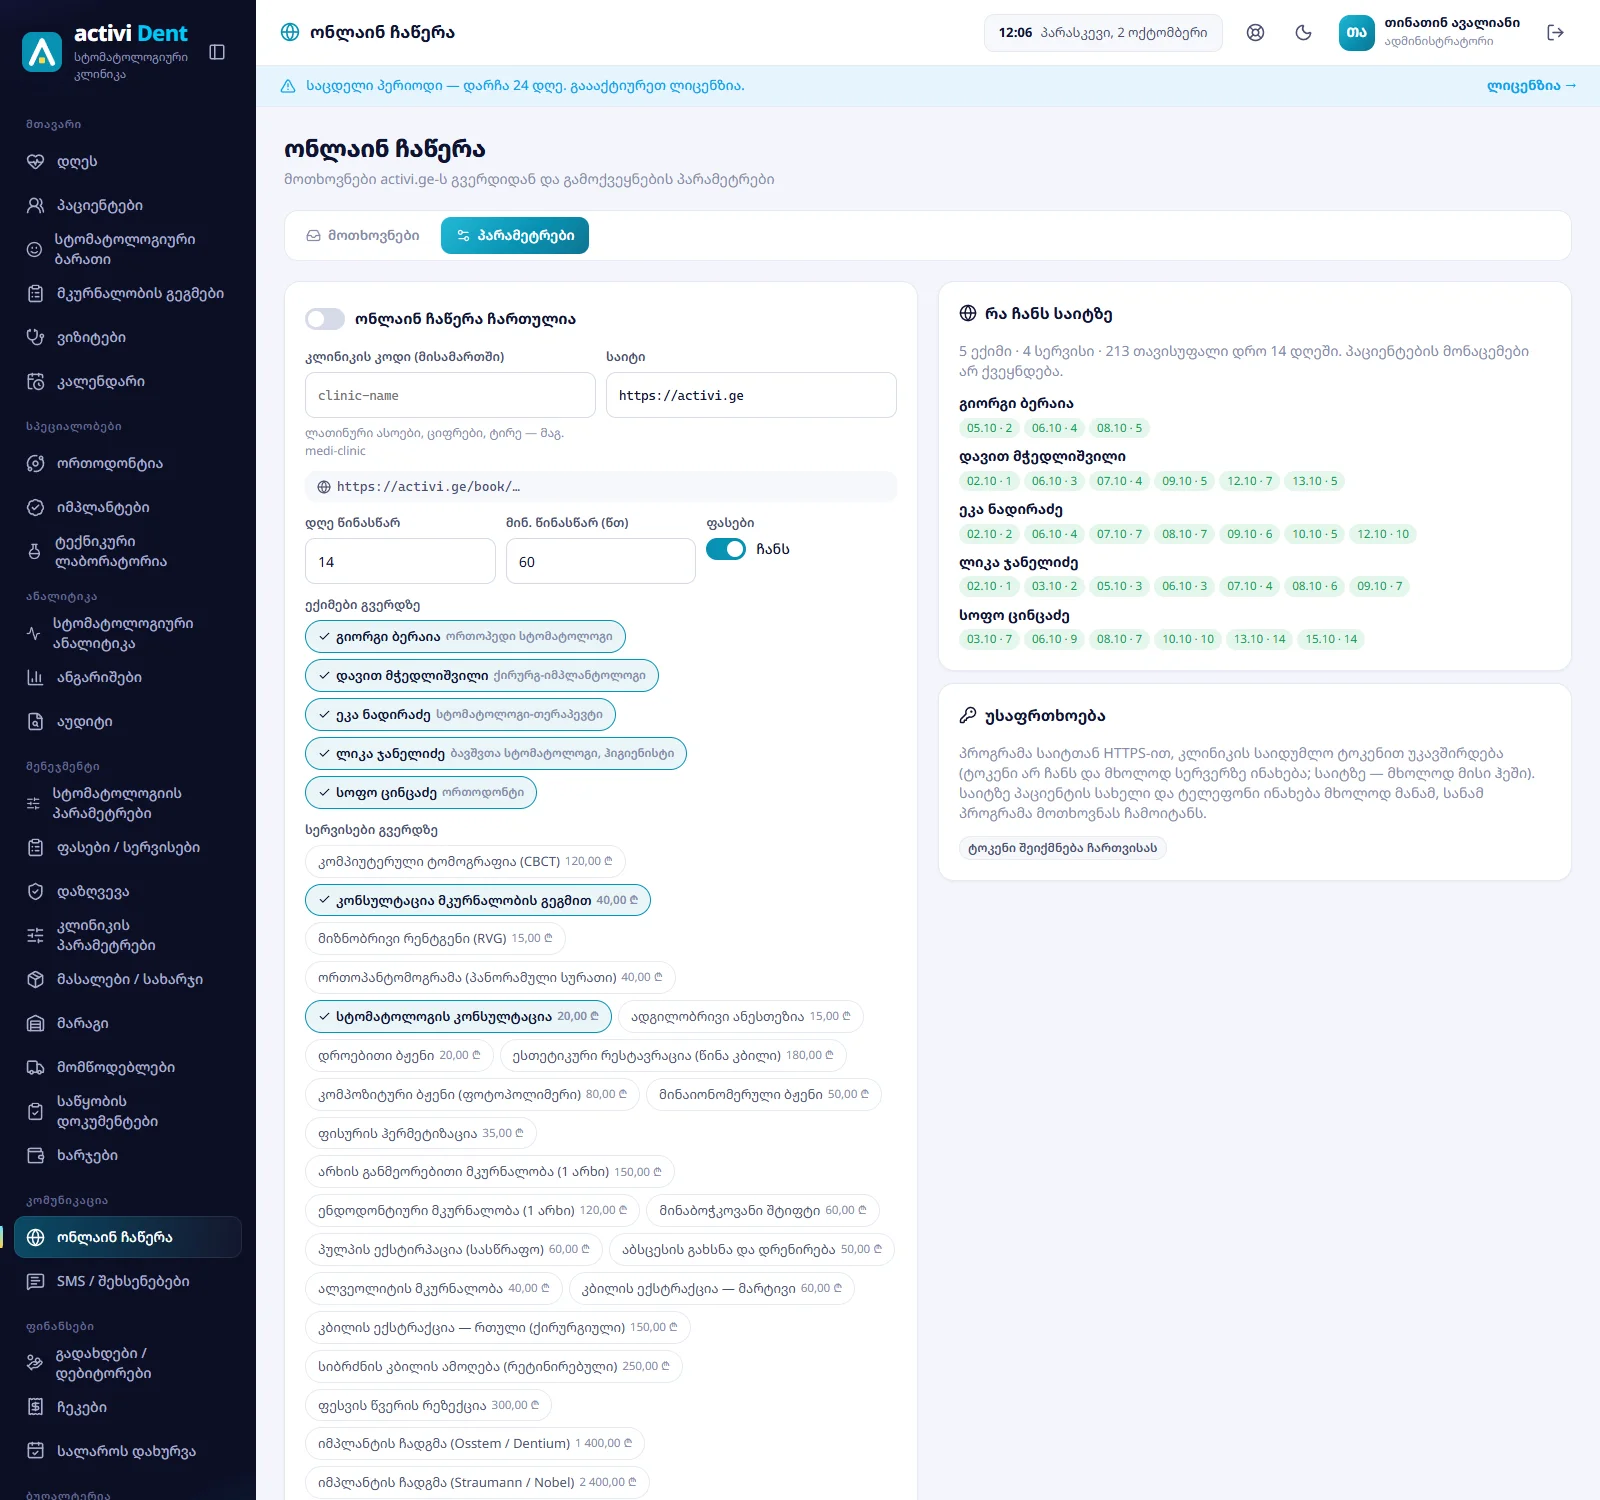This screenshot has height=1500, width=1600.
Task: Click კლინიკის კოდი clinic-name input field
Action: point(450,395)
